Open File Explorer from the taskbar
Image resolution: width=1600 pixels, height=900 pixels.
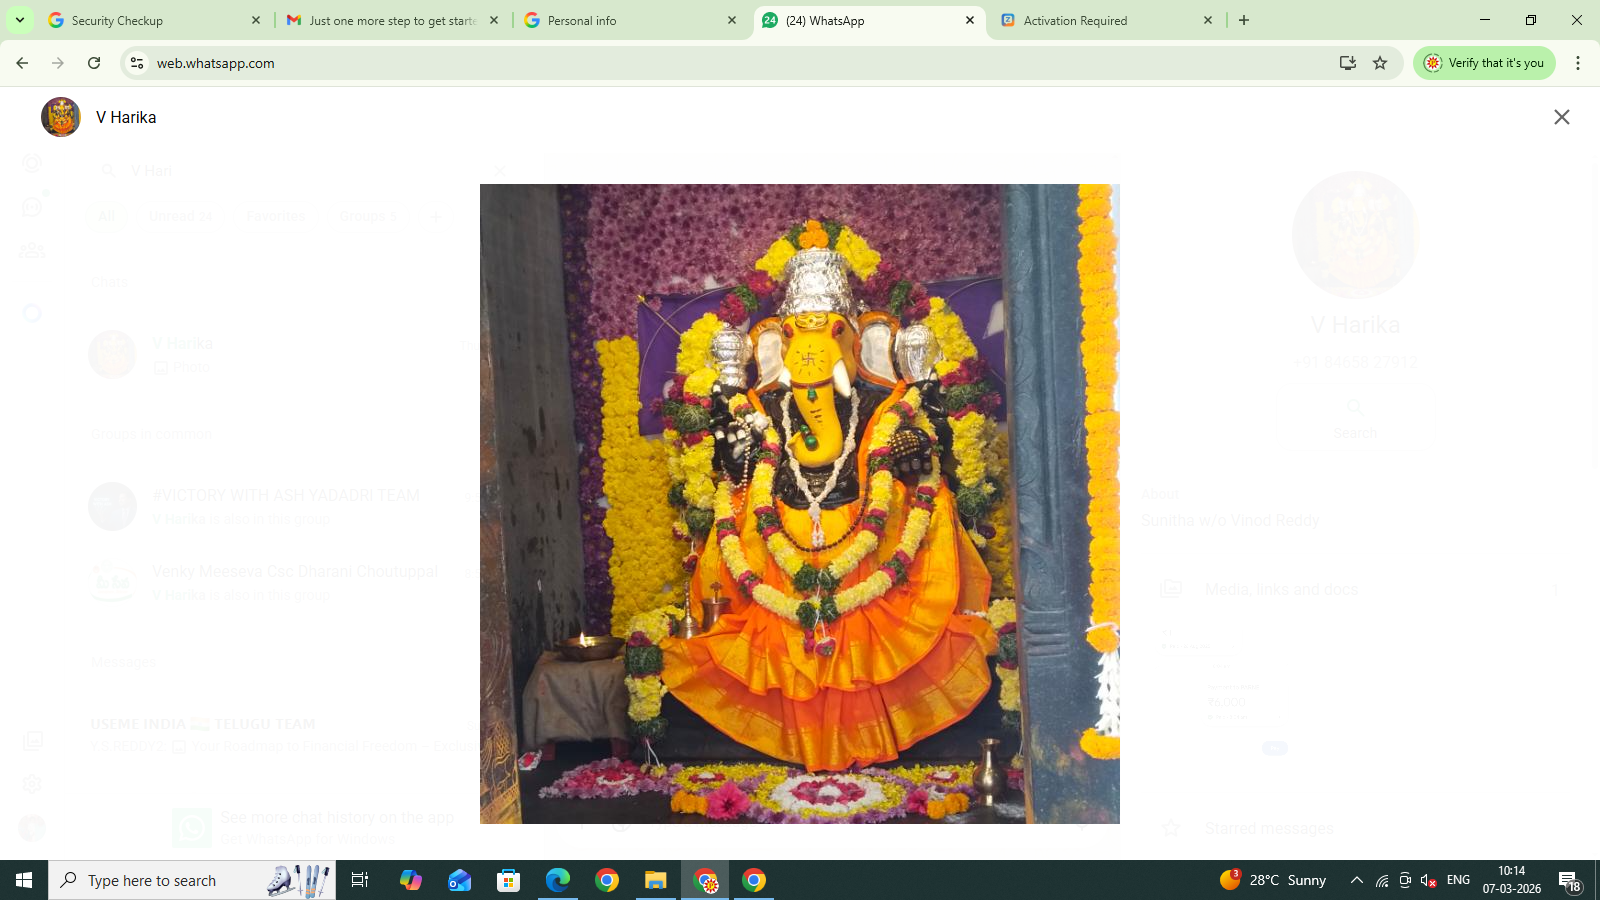pyautogui.click(x=655, y=880)
